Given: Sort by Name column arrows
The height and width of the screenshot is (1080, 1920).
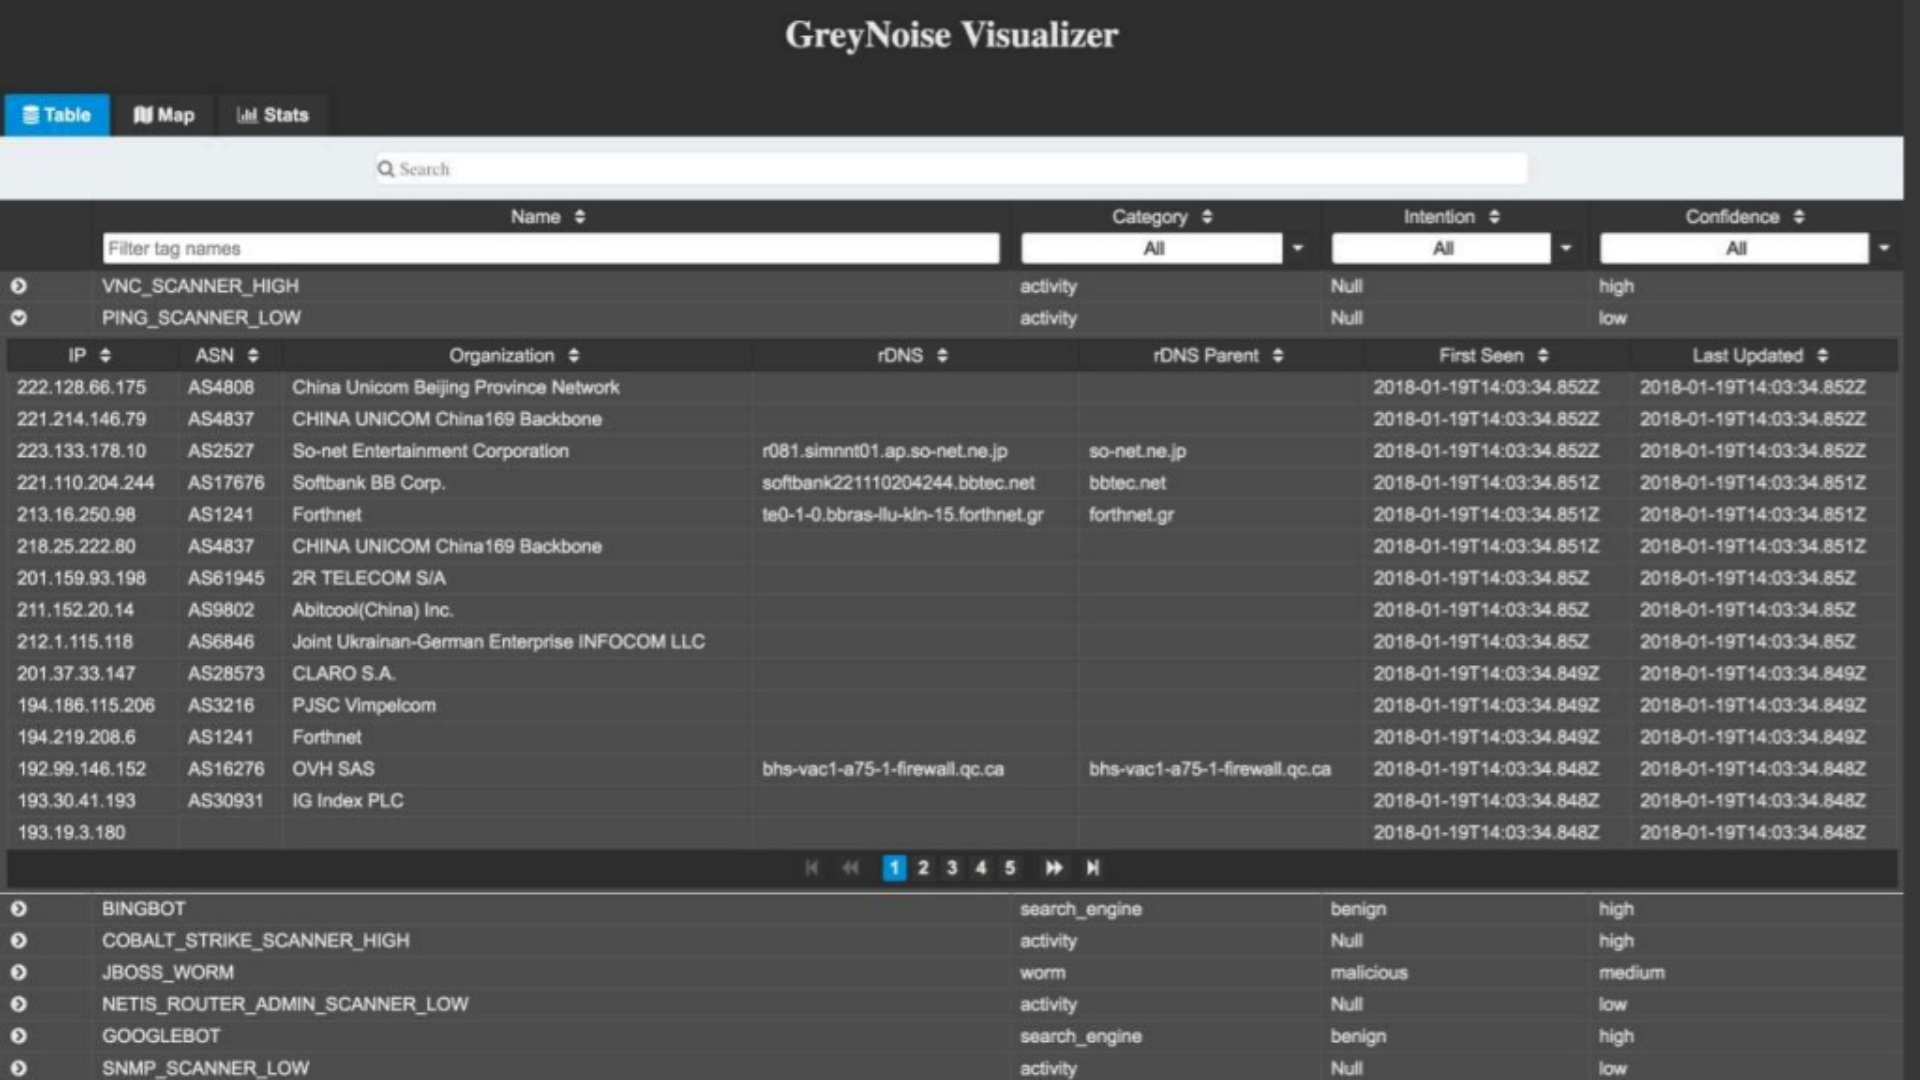Looking at the screenshot, I should [x=579, y=217].
